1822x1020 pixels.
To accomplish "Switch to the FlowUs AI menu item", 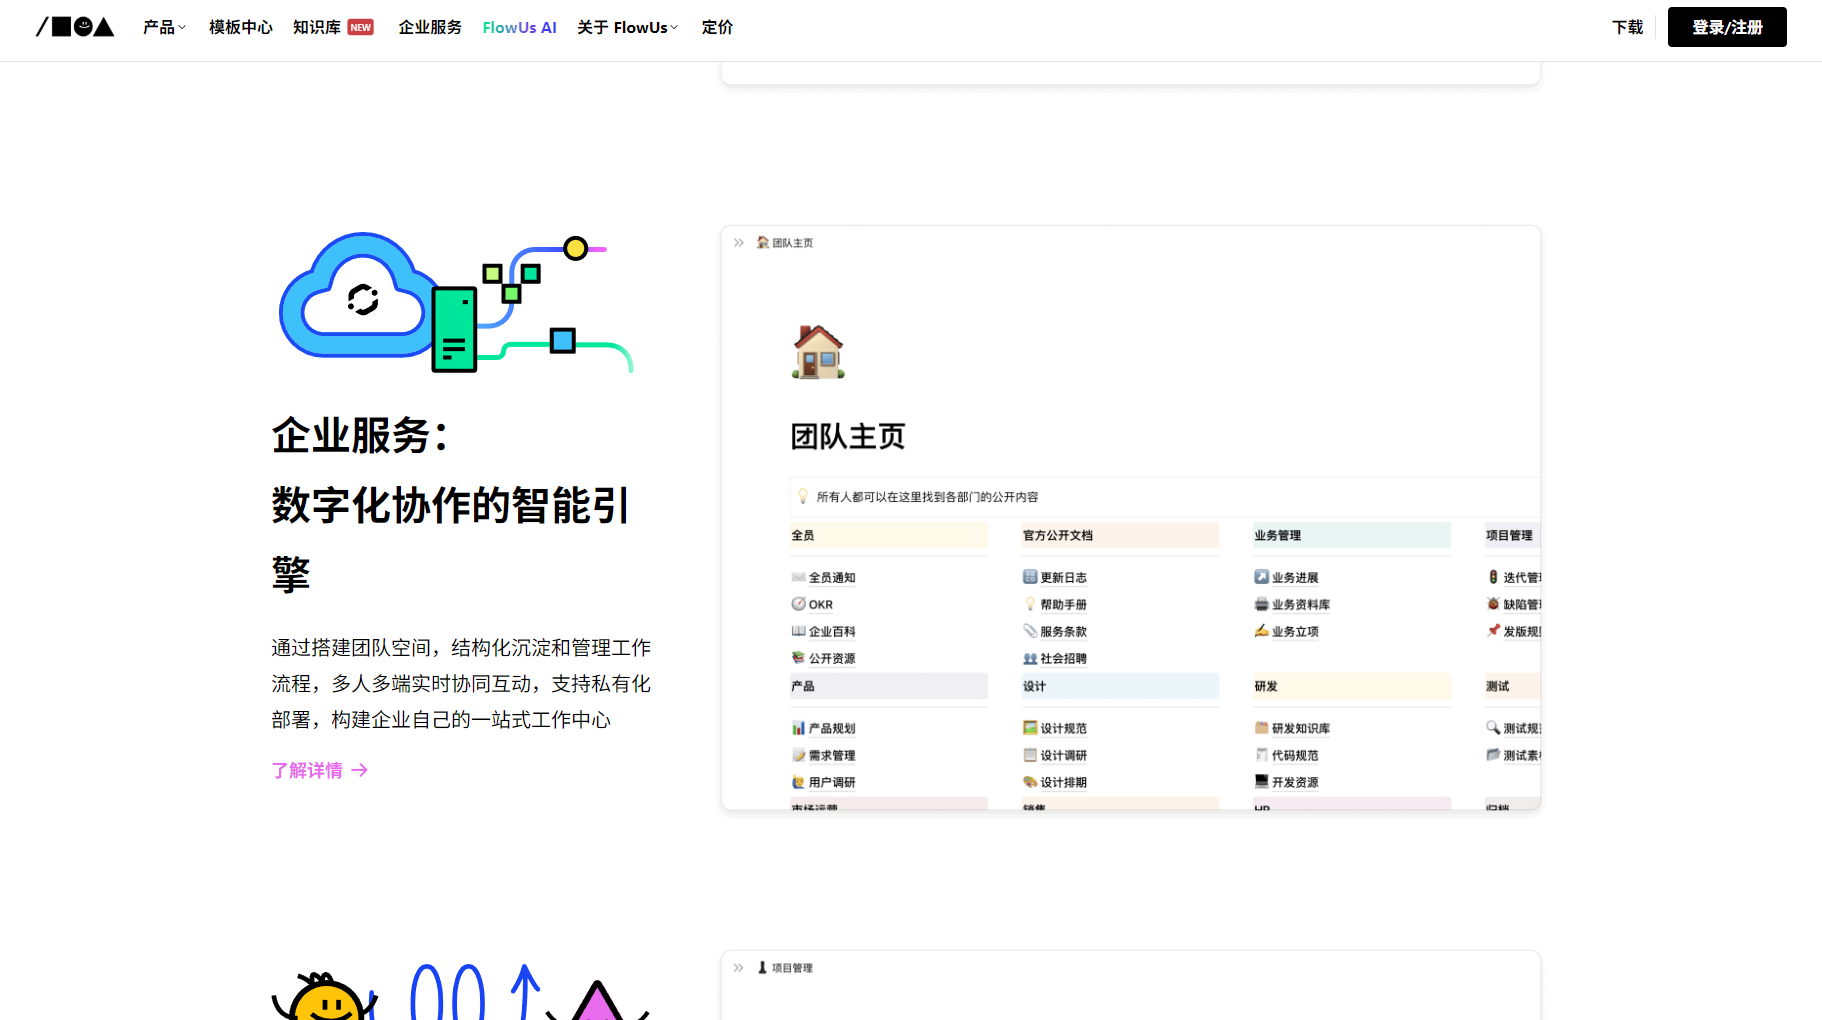I will pyautogui.click(x=519, y=27).
